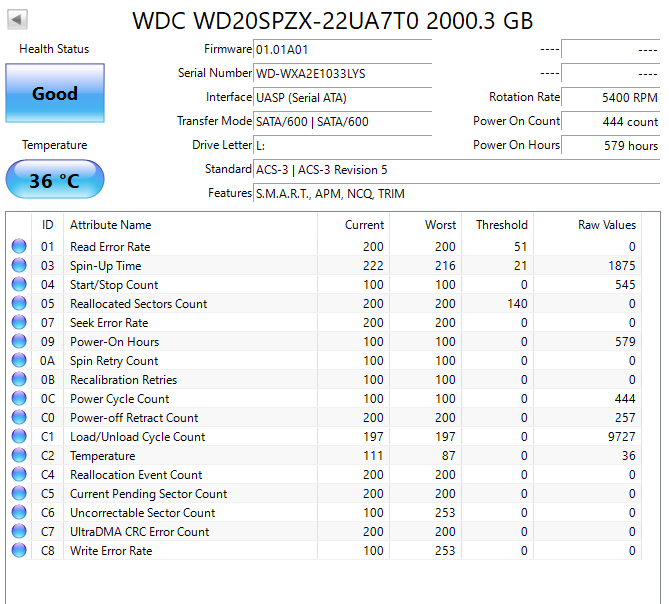669x604 pixels.
Task: Select the Current Pending Sector Count name
Action: coord(148,494)
